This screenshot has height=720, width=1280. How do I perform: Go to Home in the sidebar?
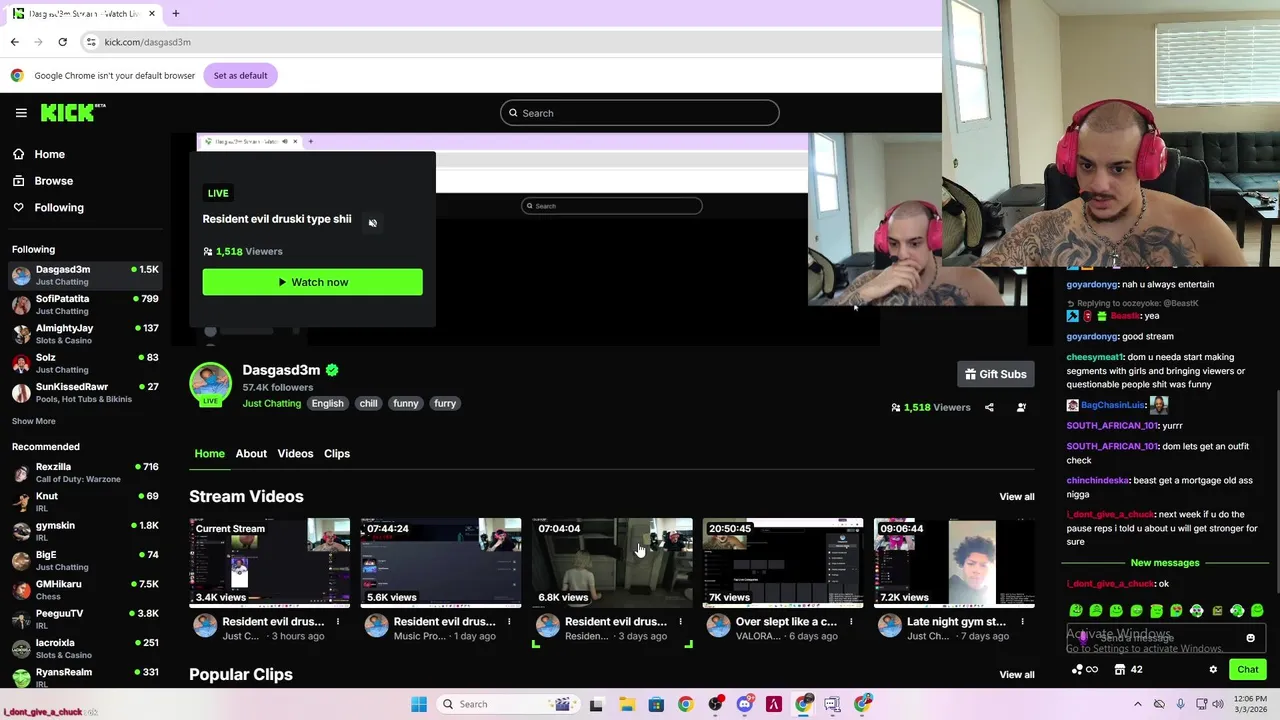tap(49, 154)
